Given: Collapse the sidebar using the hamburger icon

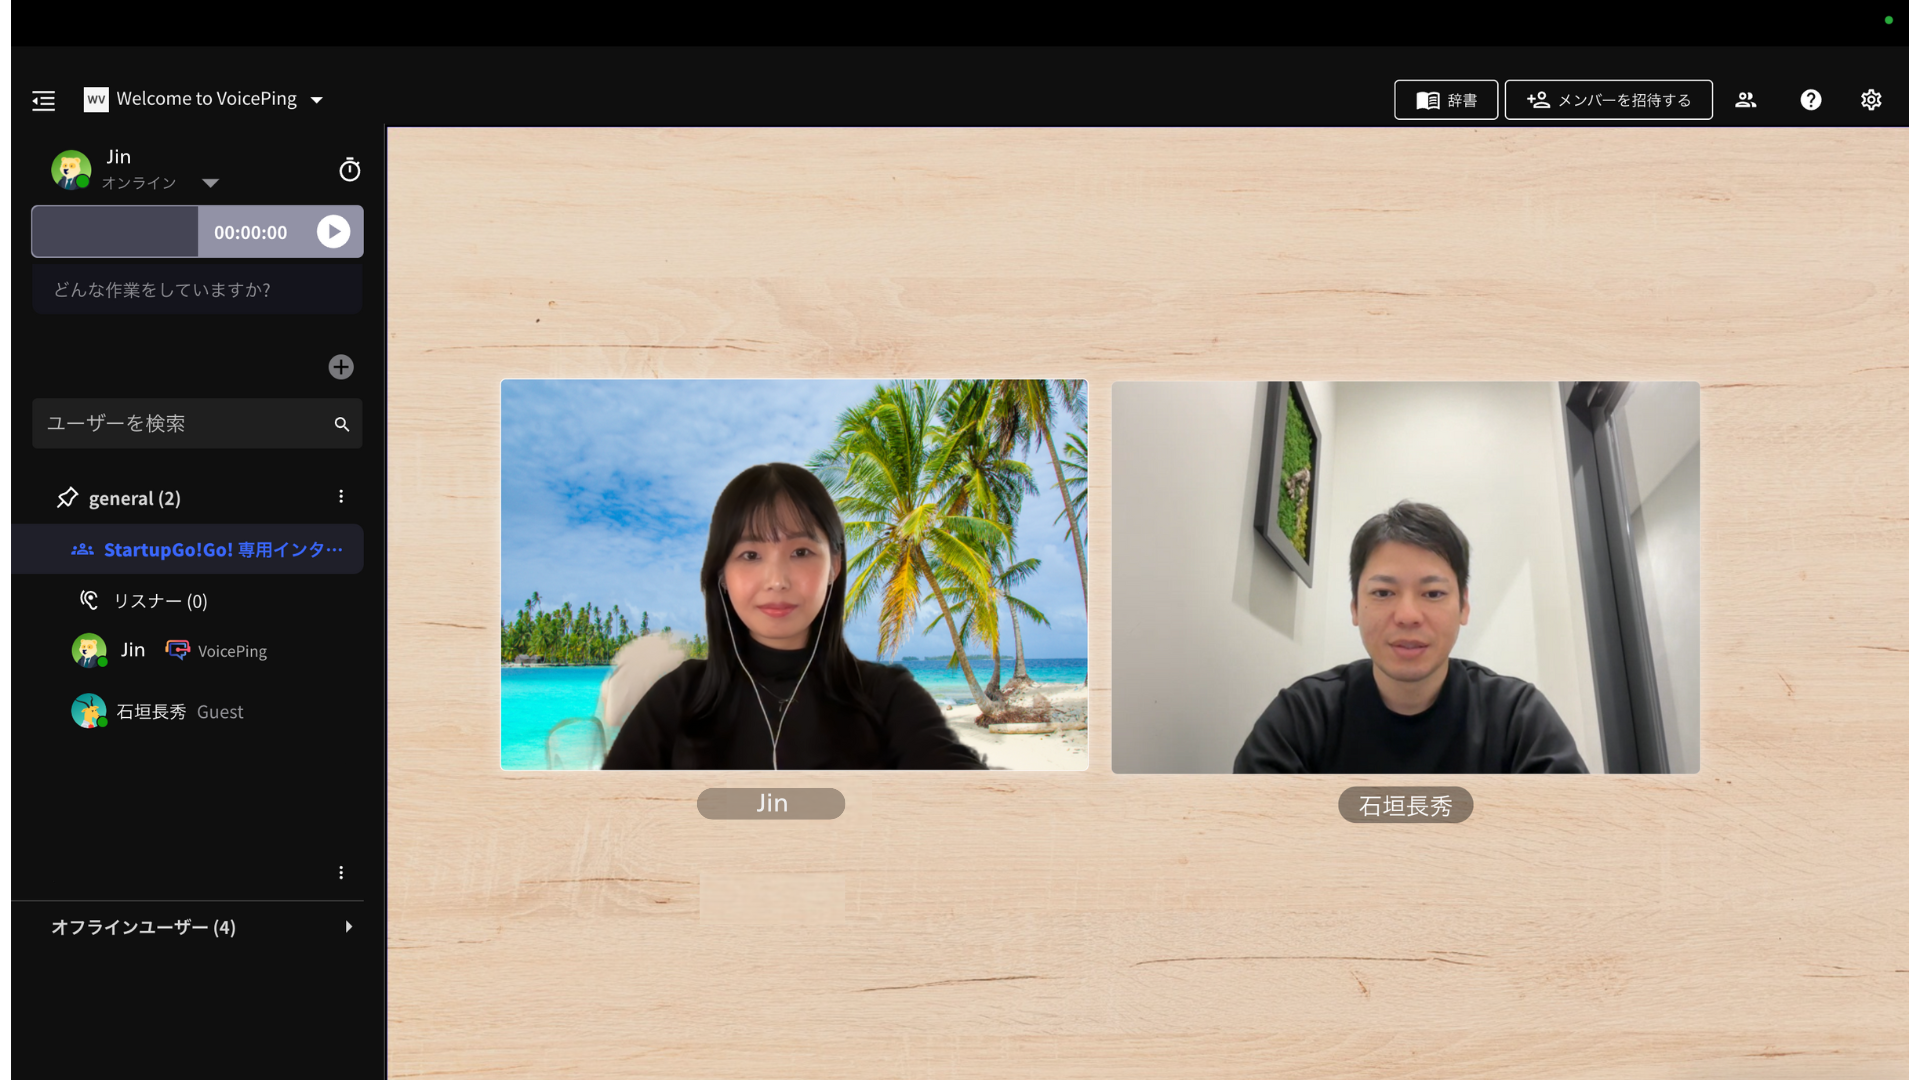Looking at the screenshot, I should pos(43,100).
